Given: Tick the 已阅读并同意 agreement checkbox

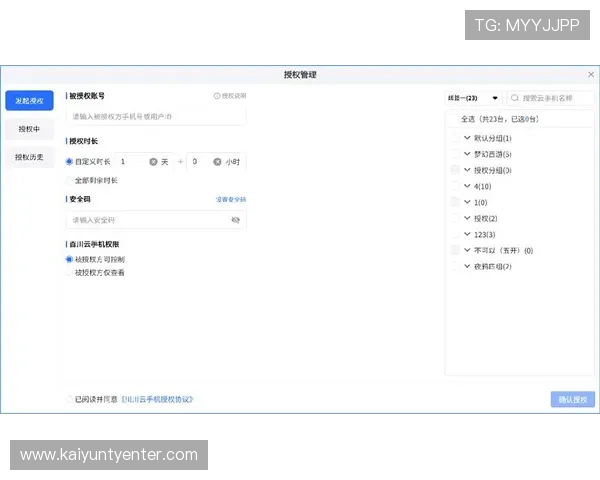Looking at the screenshot, I should coord(69,399).
